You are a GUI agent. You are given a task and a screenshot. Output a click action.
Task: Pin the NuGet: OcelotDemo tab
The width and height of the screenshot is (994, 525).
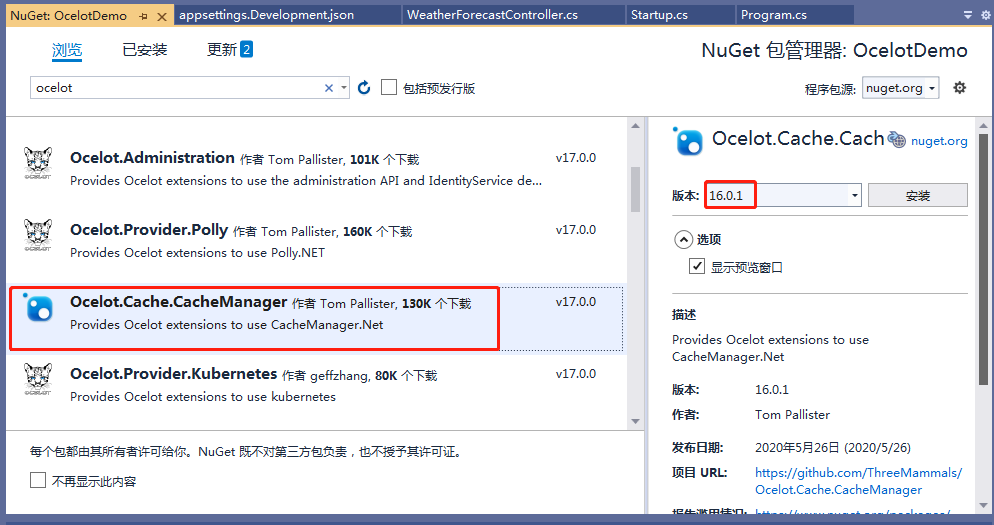143,16
